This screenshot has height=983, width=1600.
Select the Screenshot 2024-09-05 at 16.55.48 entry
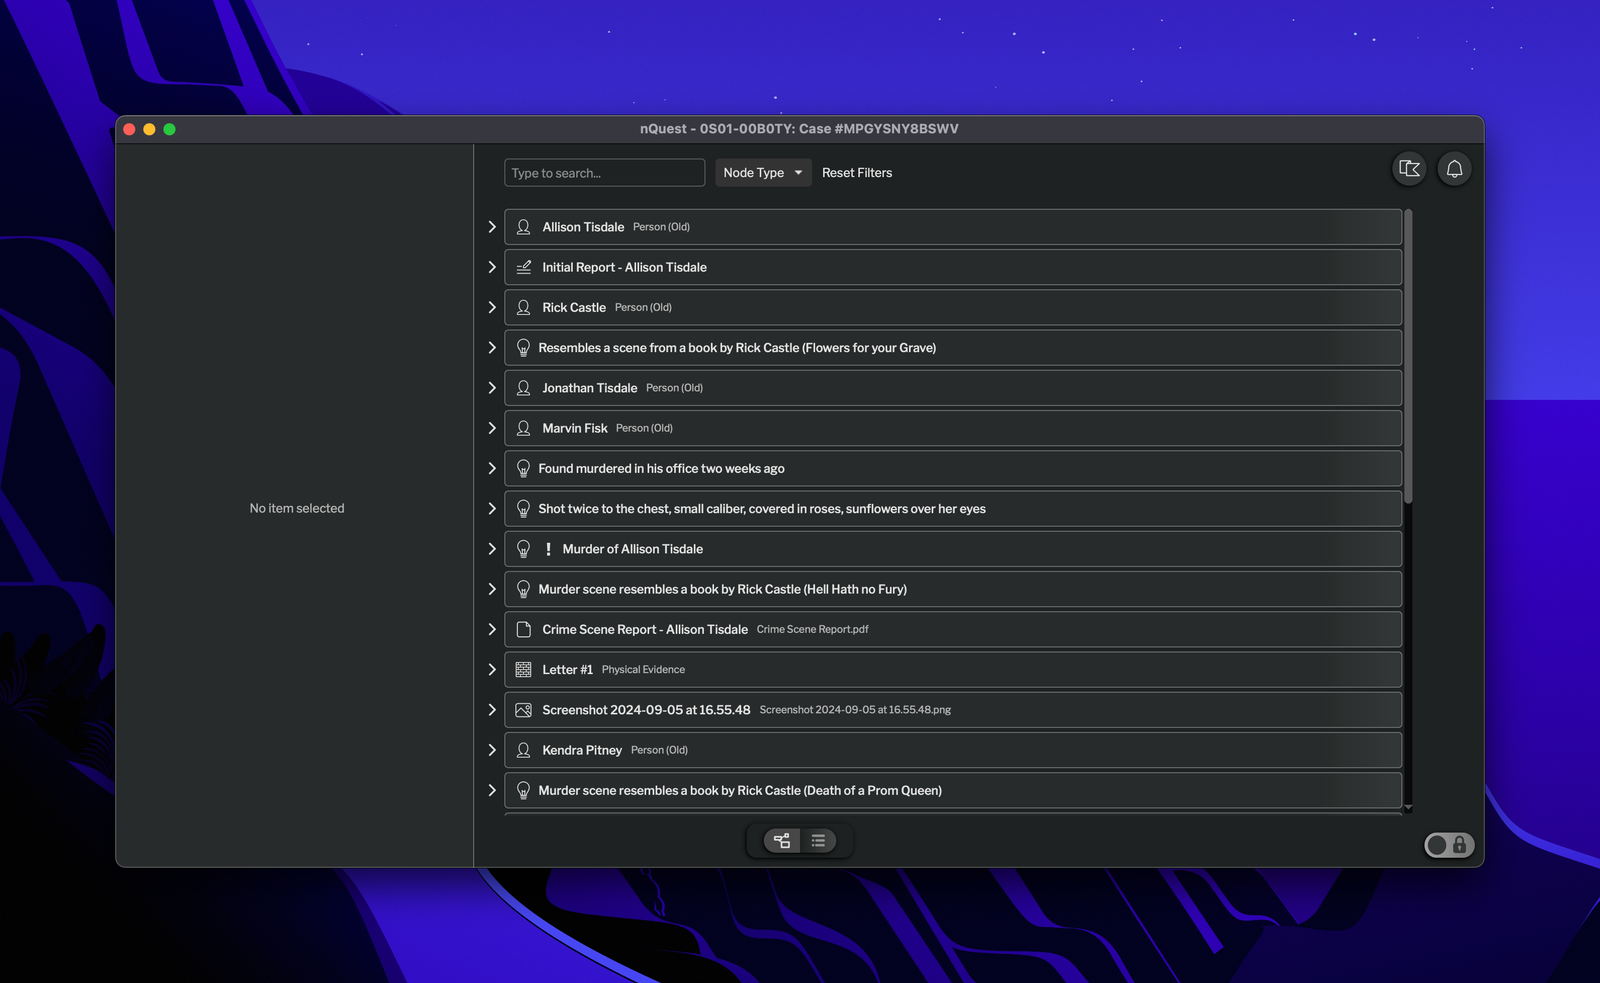point(953,710)
